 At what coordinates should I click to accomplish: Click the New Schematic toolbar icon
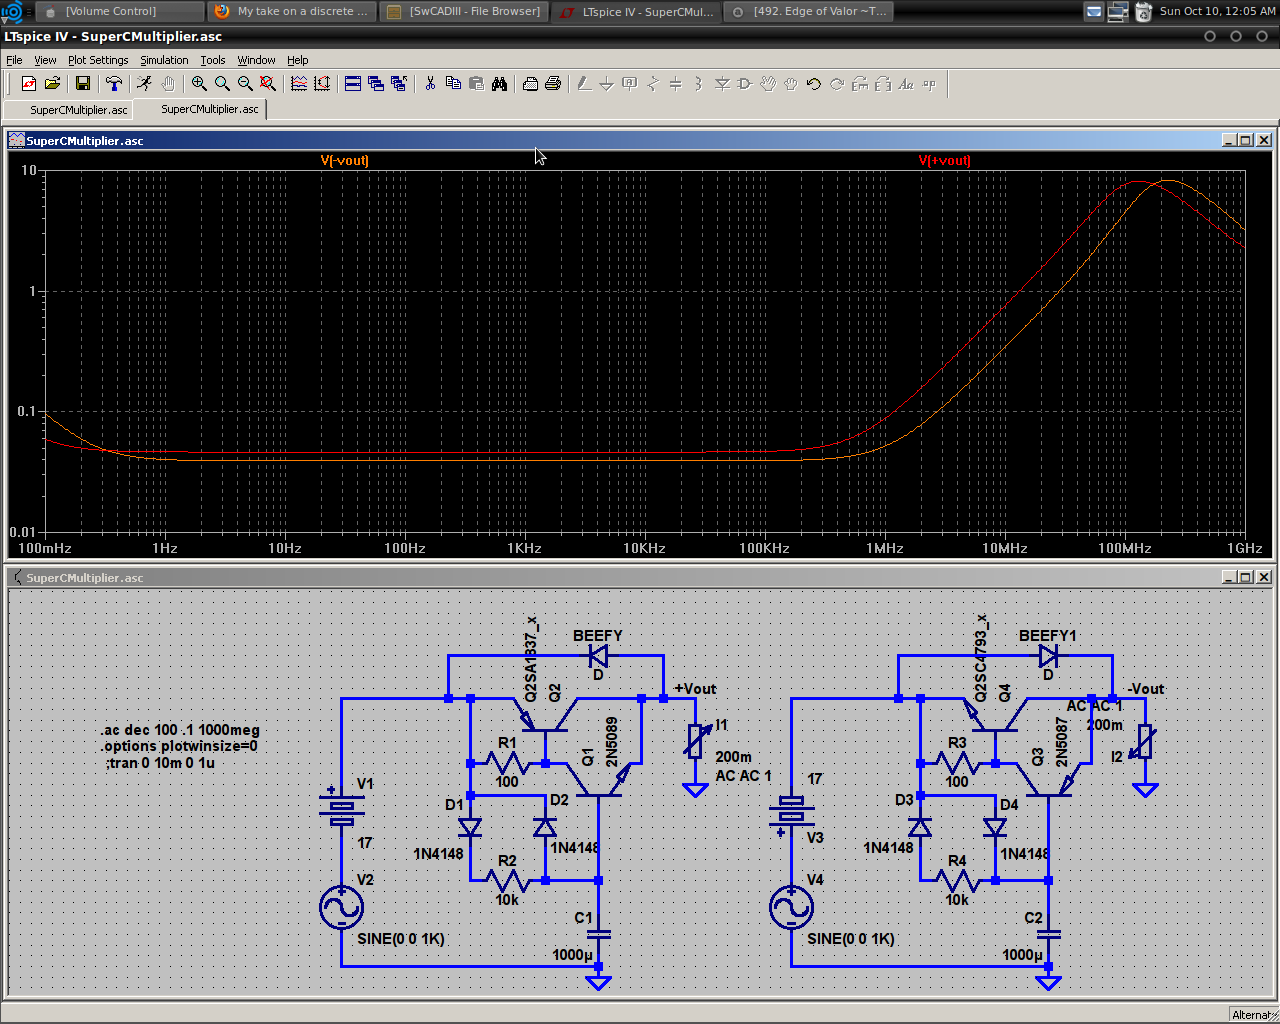click(x=29, y=84)
